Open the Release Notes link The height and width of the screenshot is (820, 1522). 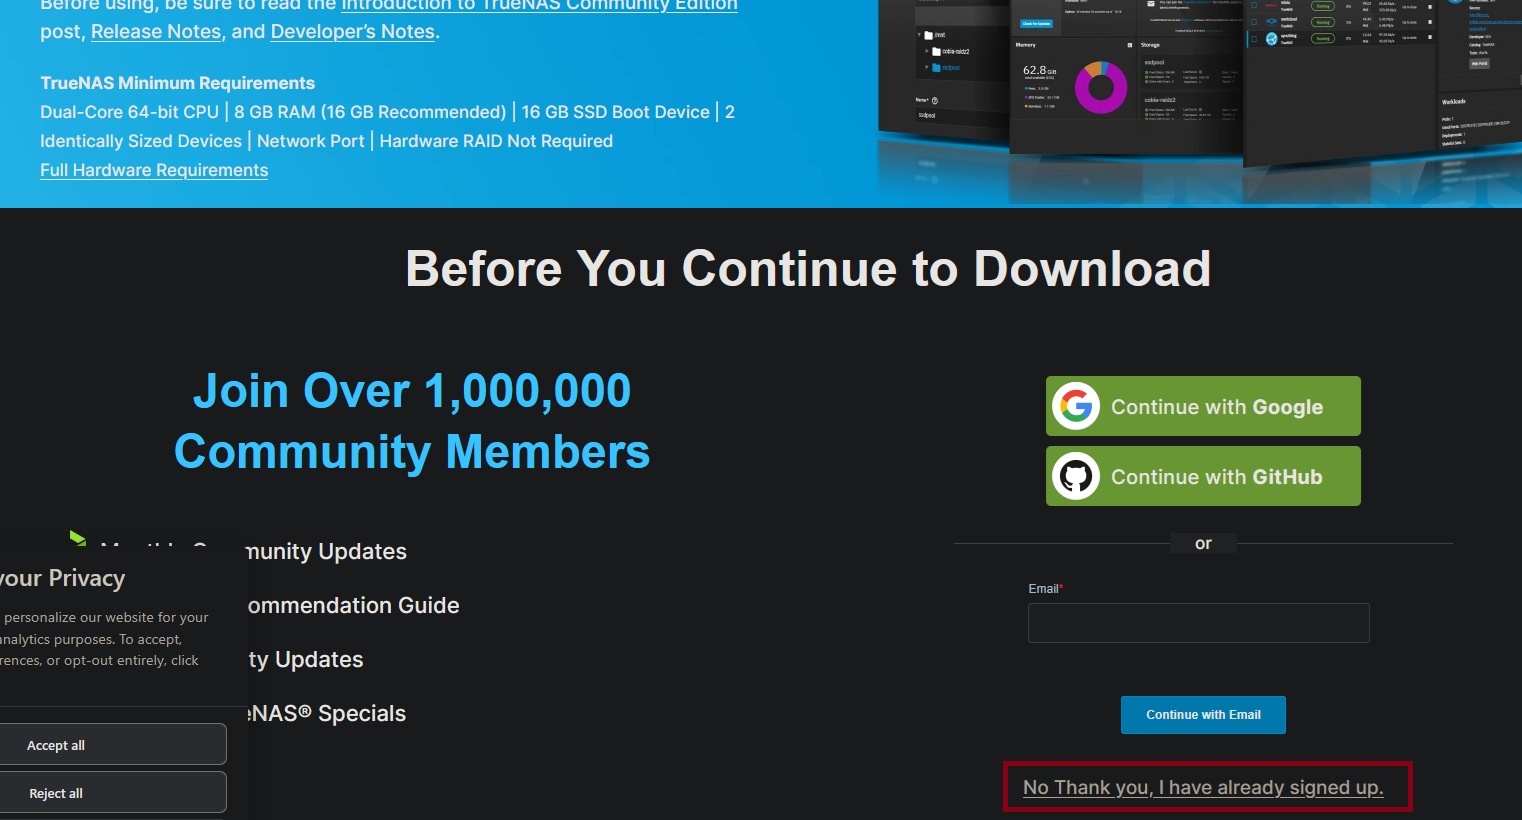(x=156, y=32)
